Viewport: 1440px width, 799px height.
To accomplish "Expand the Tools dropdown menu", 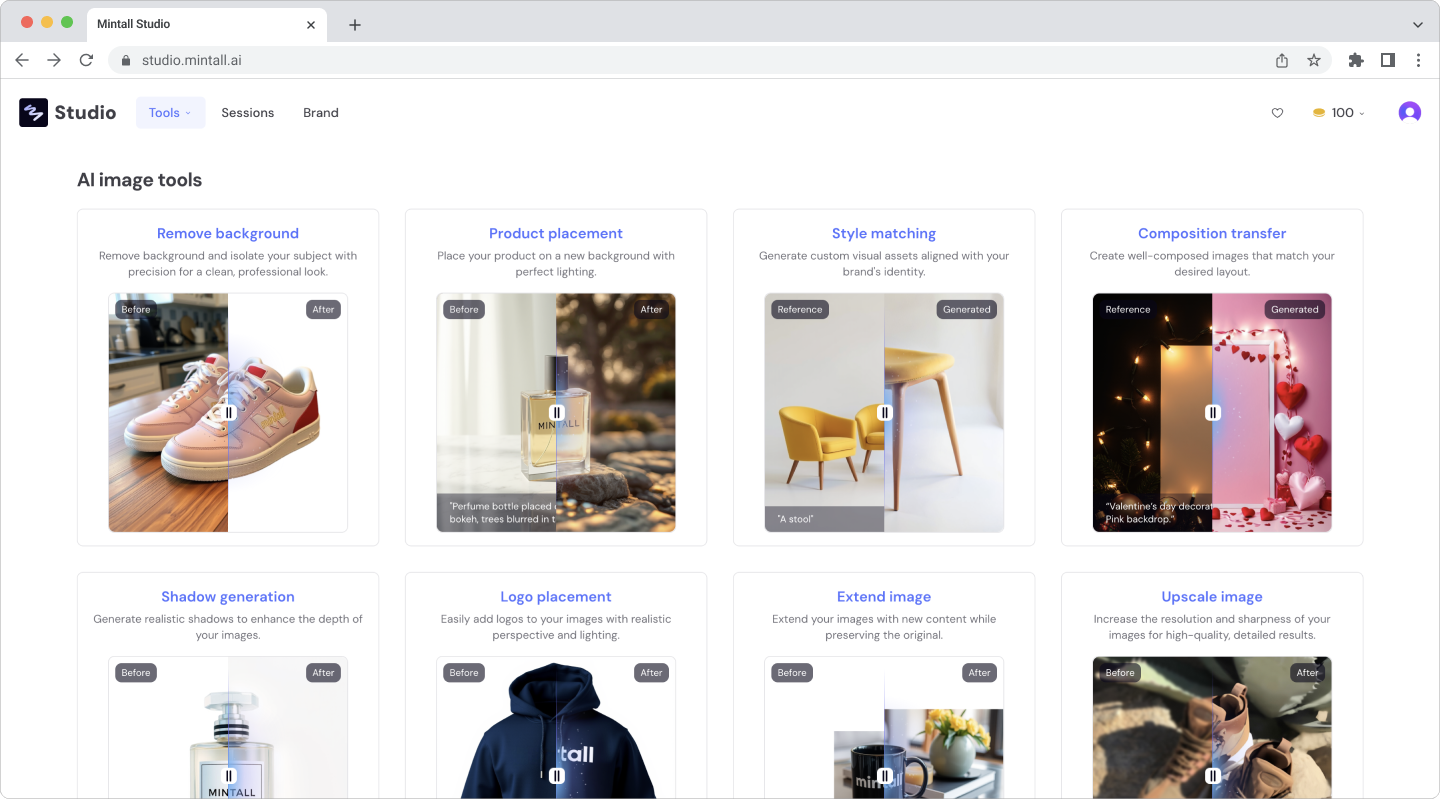I will 170,113.
